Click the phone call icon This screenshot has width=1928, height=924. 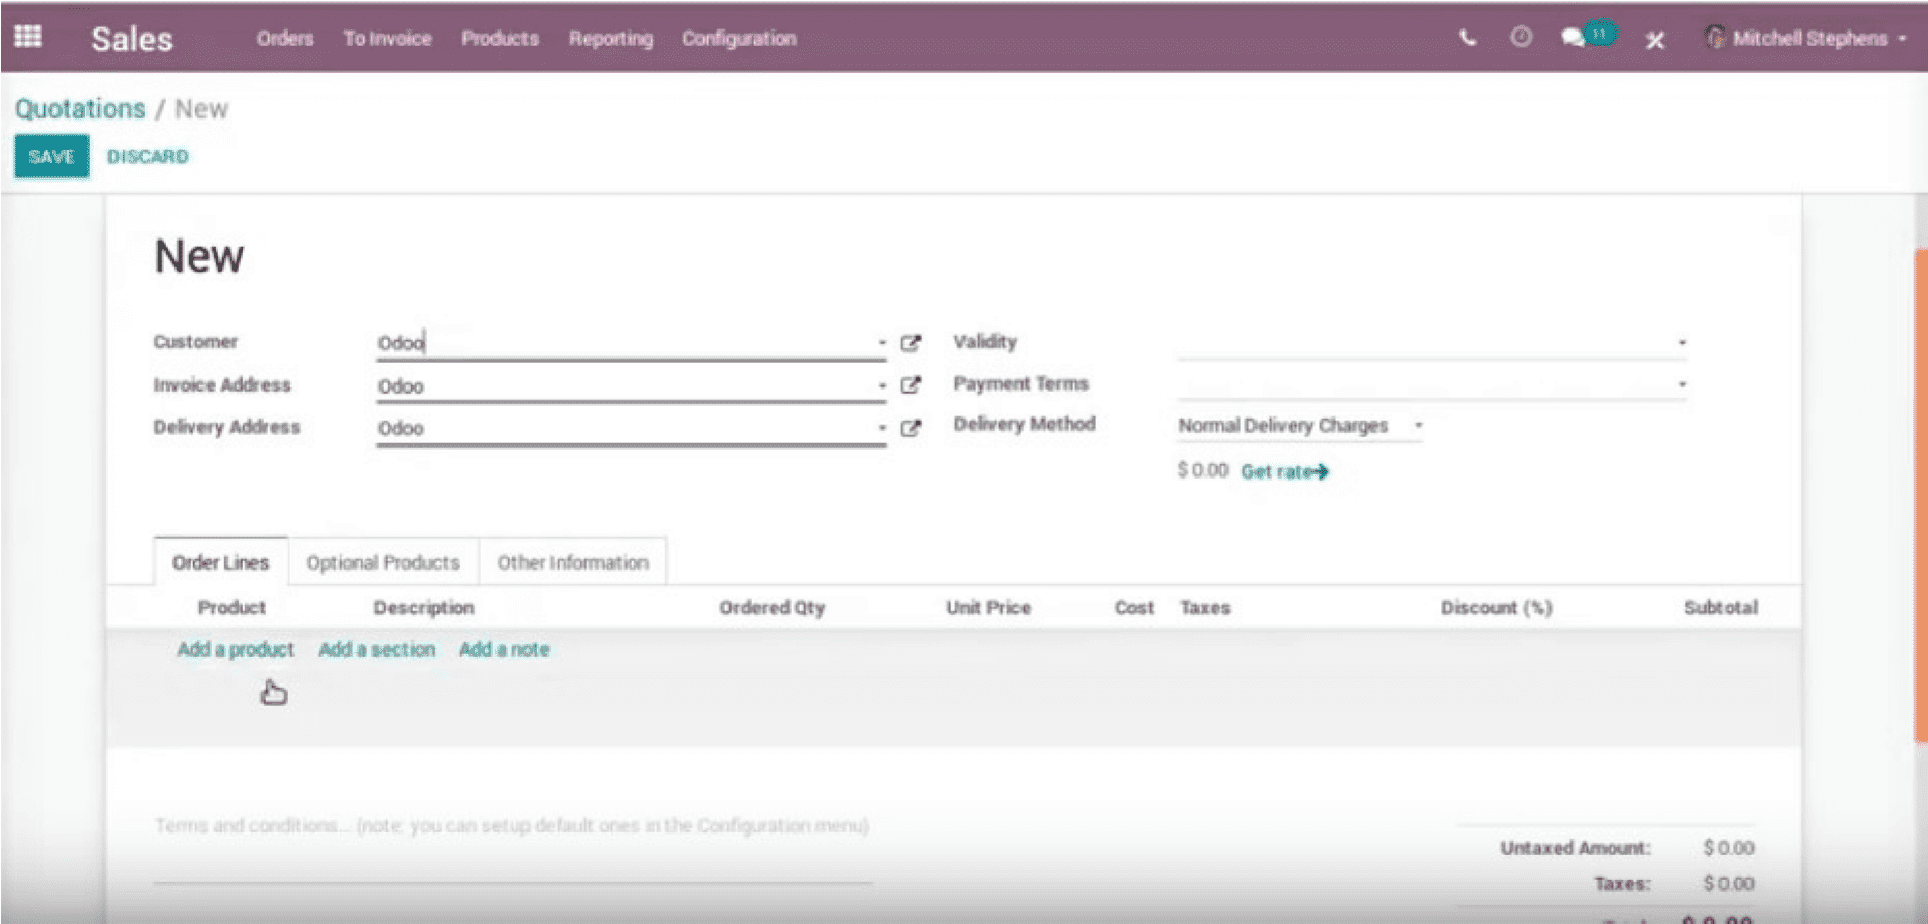coord(1467,38)
